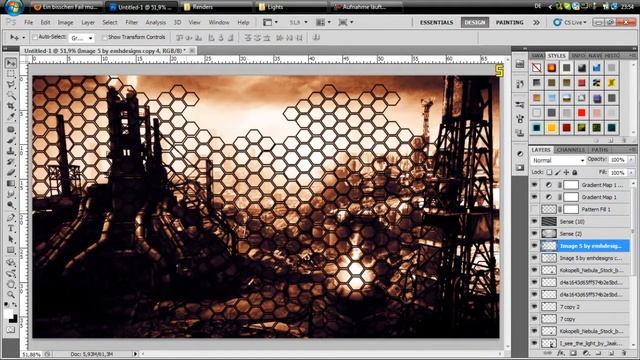
Task: Select the Lasso tool
Action: 11,84
